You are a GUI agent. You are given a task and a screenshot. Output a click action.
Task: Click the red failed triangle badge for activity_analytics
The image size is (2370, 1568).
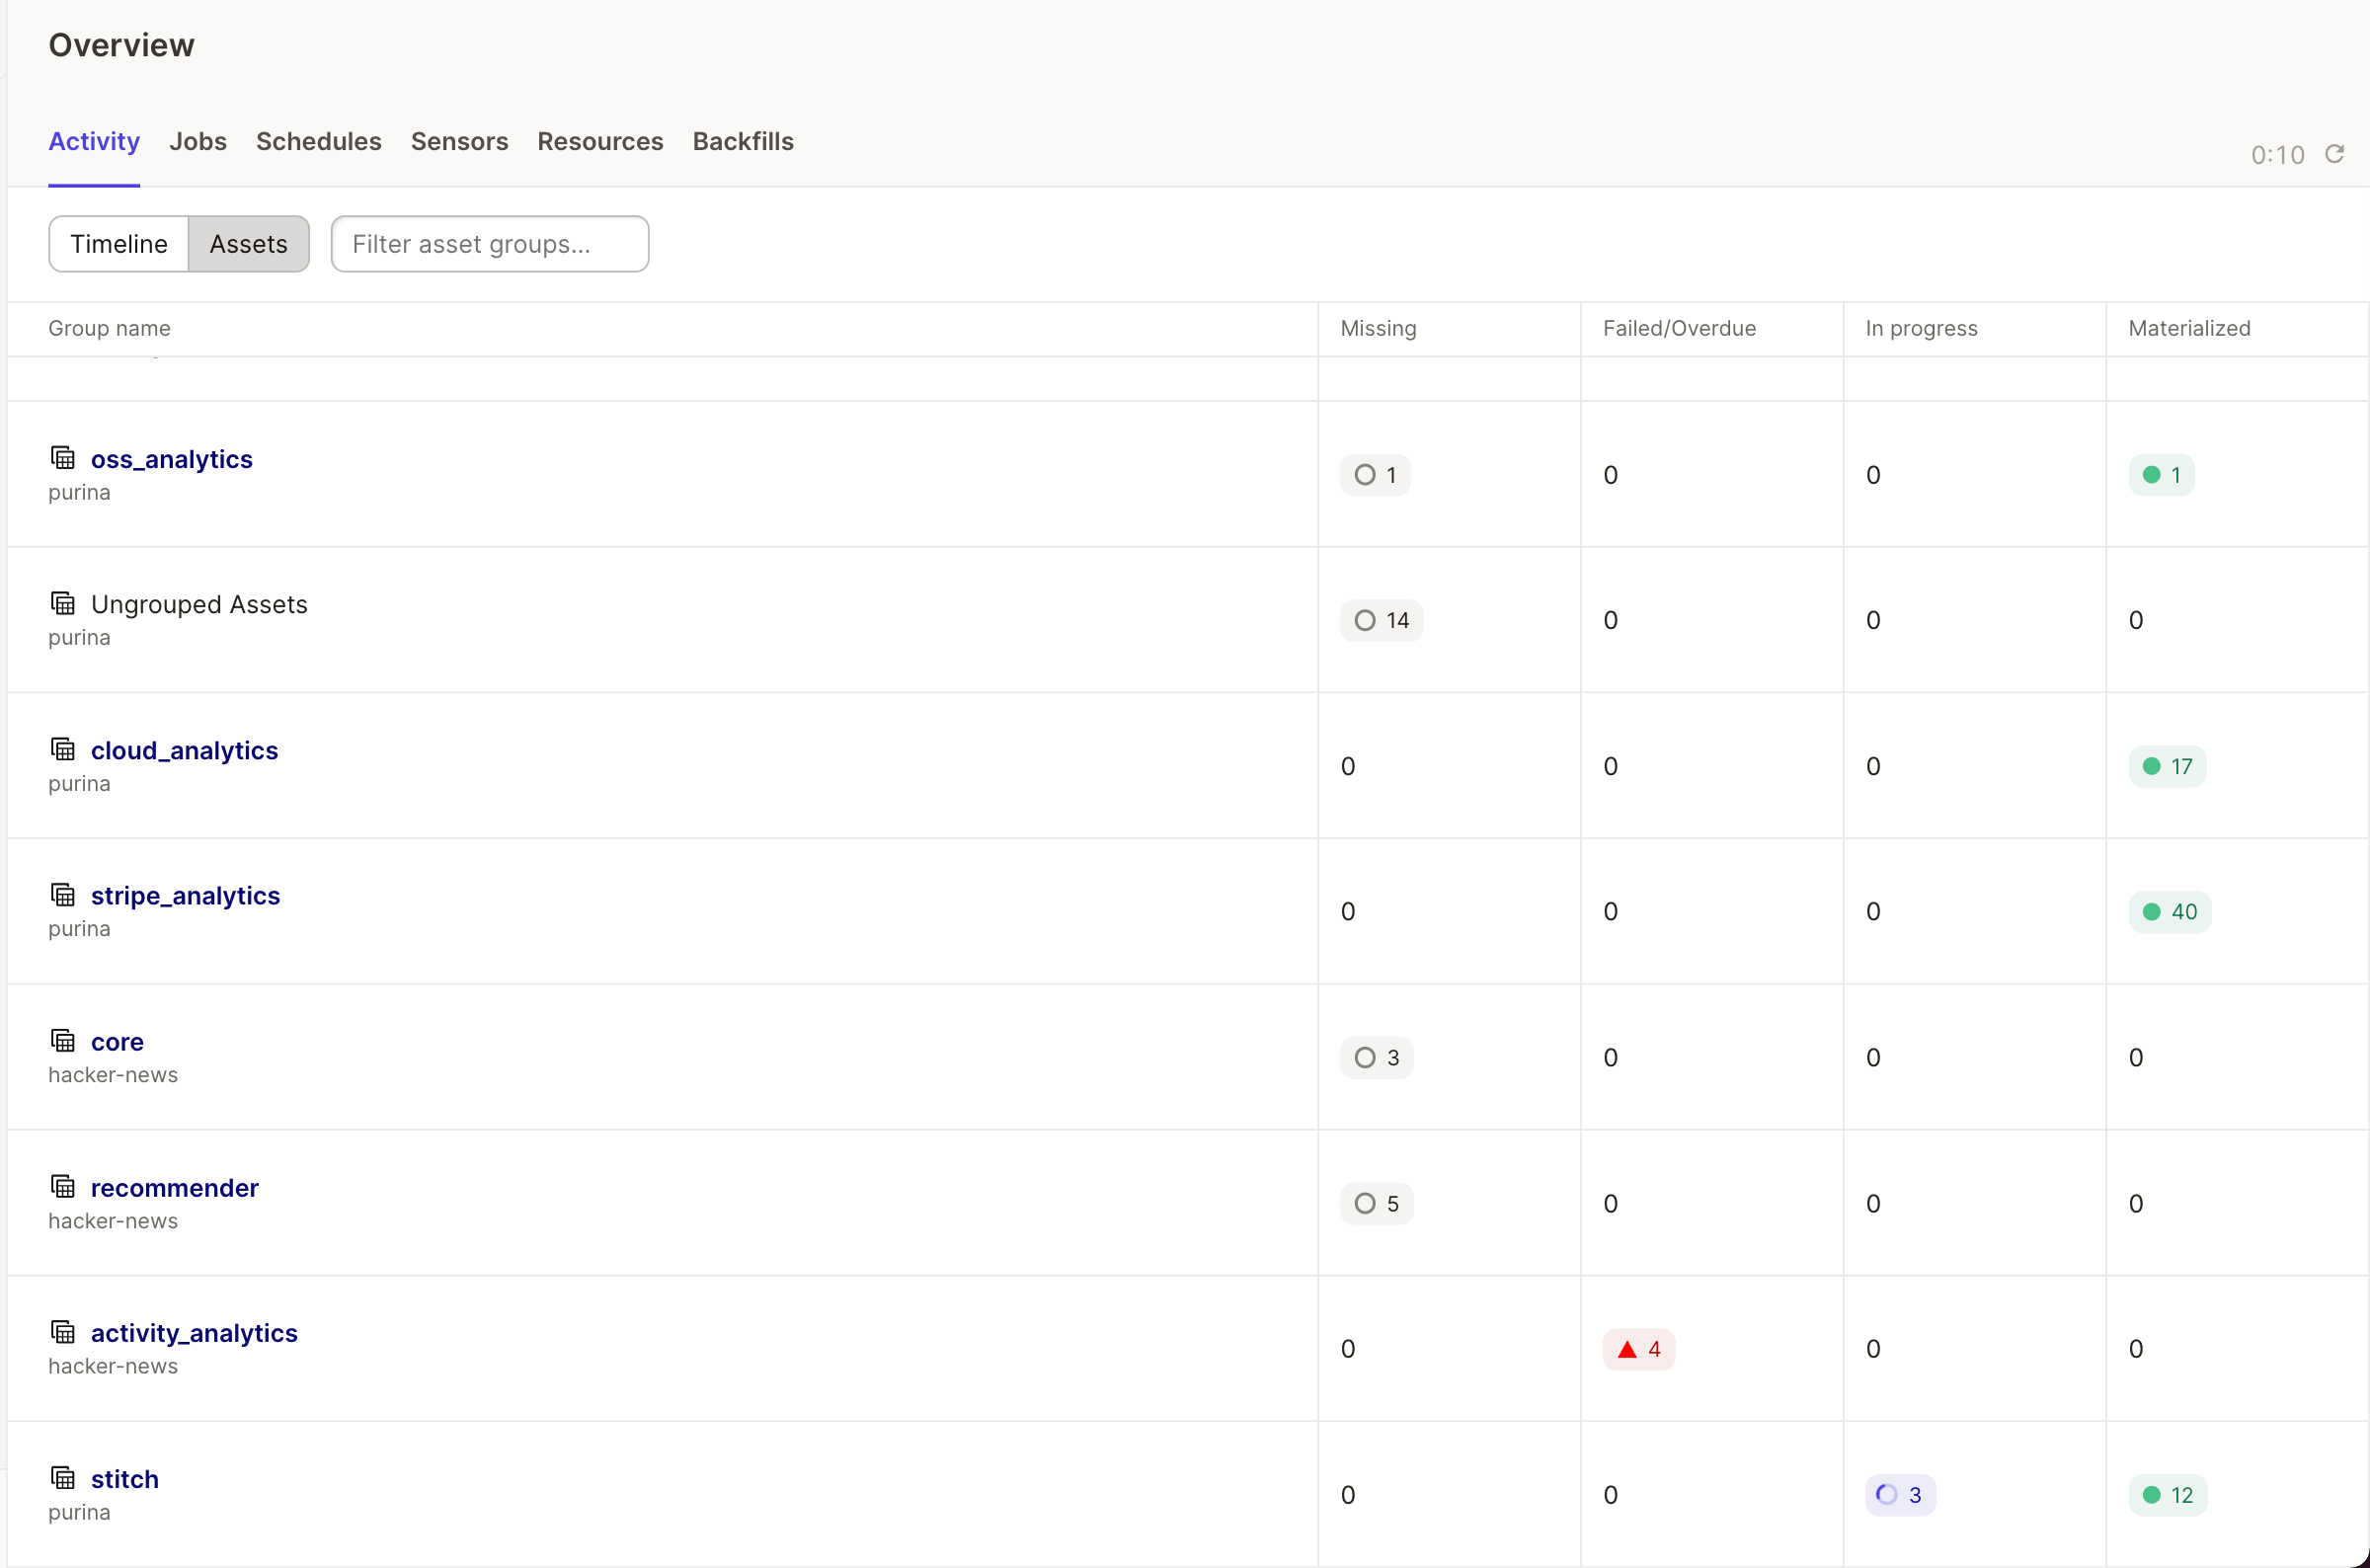(x=1638, y=1349)
